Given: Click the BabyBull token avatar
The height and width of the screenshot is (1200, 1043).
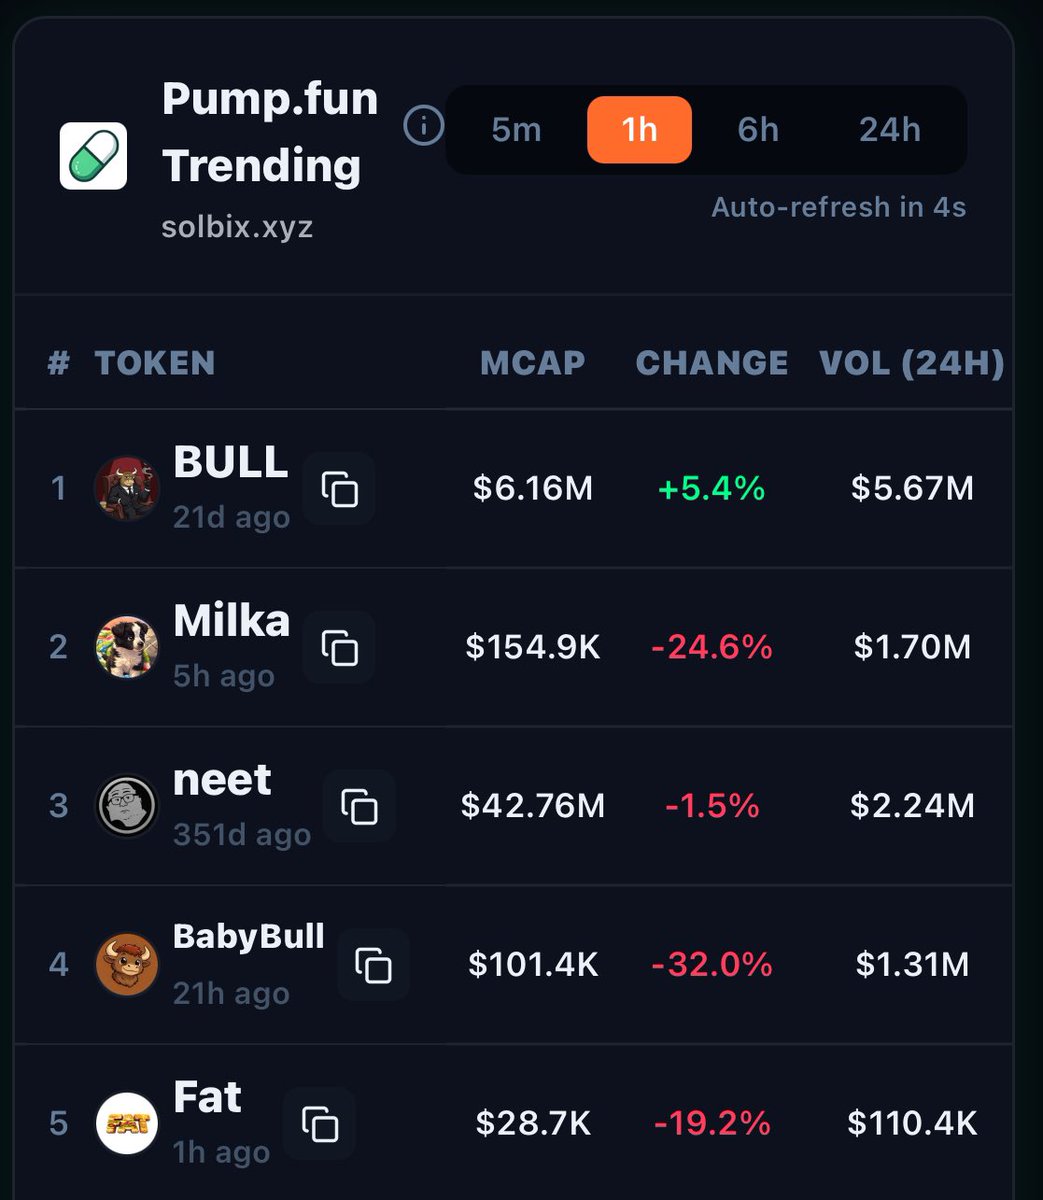Looking at the screenshot, I should coord(127,965).
